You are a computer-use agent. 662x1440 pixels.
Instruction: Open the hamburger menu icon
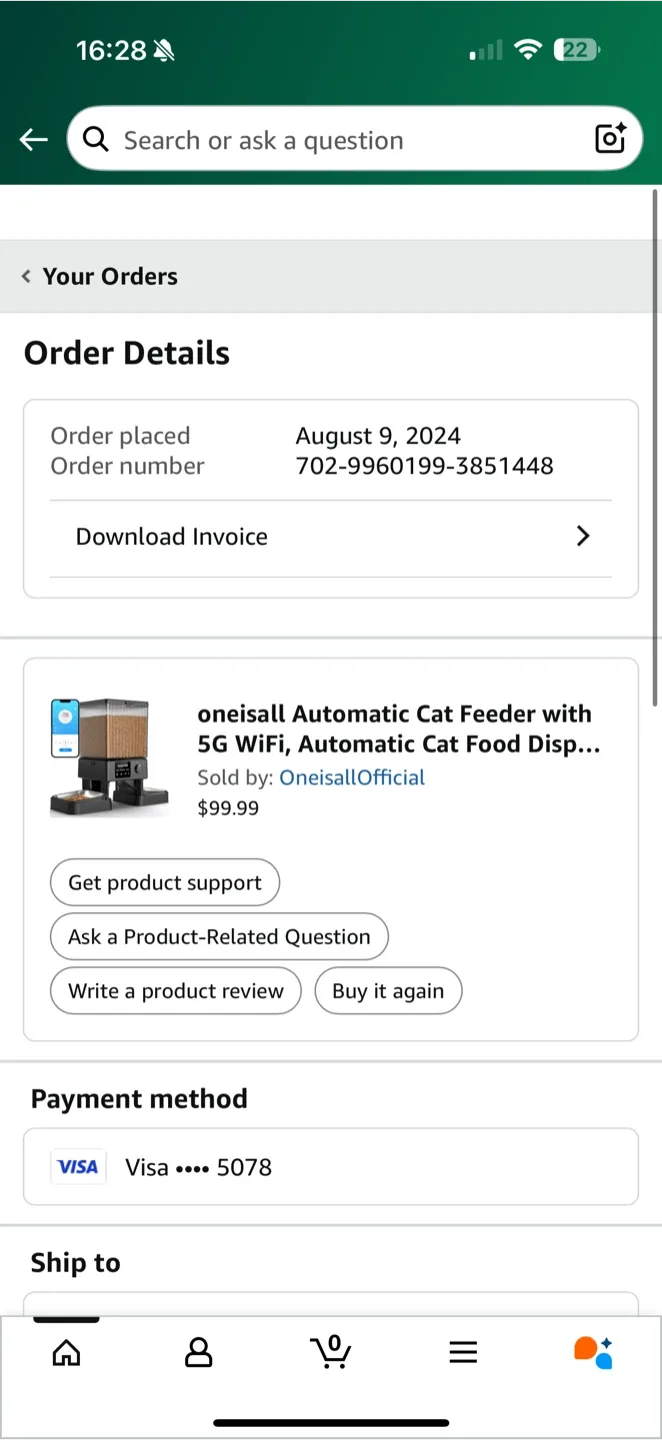point(463,1351)
